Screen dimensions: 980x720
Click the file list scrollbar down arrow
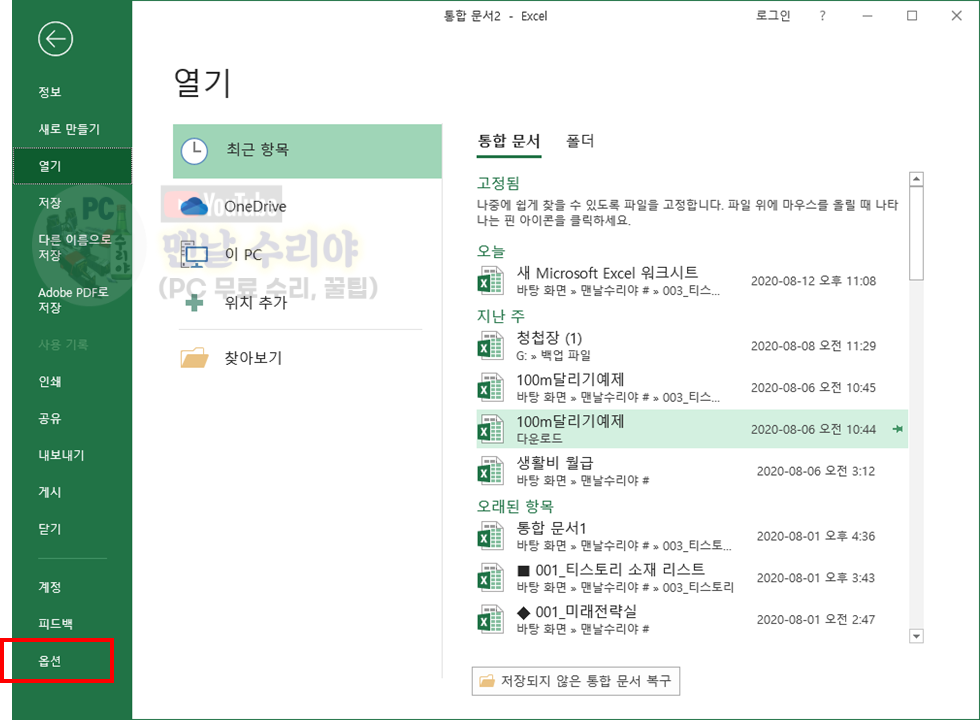click(916, 636)
